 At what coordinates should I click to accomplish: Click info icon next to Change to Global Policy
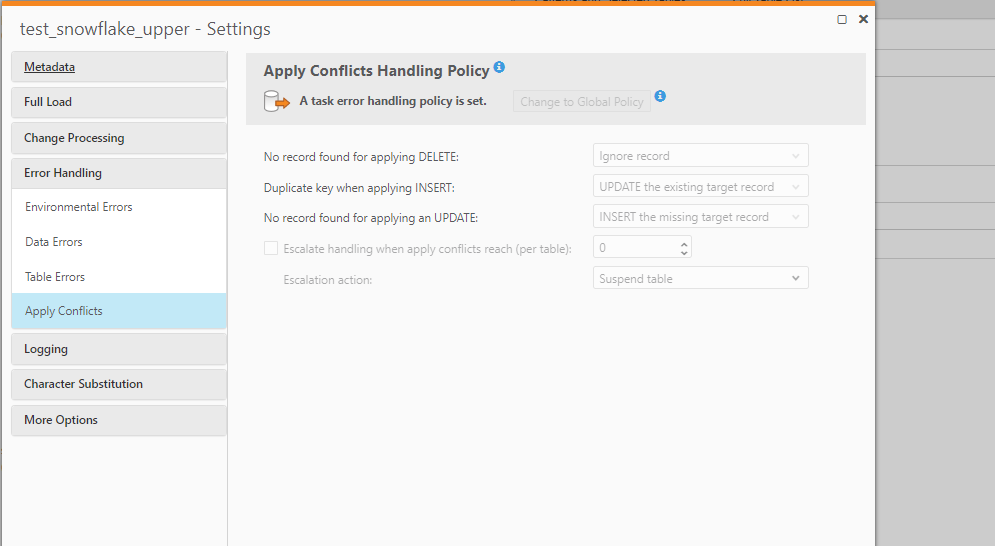(660, 97)
